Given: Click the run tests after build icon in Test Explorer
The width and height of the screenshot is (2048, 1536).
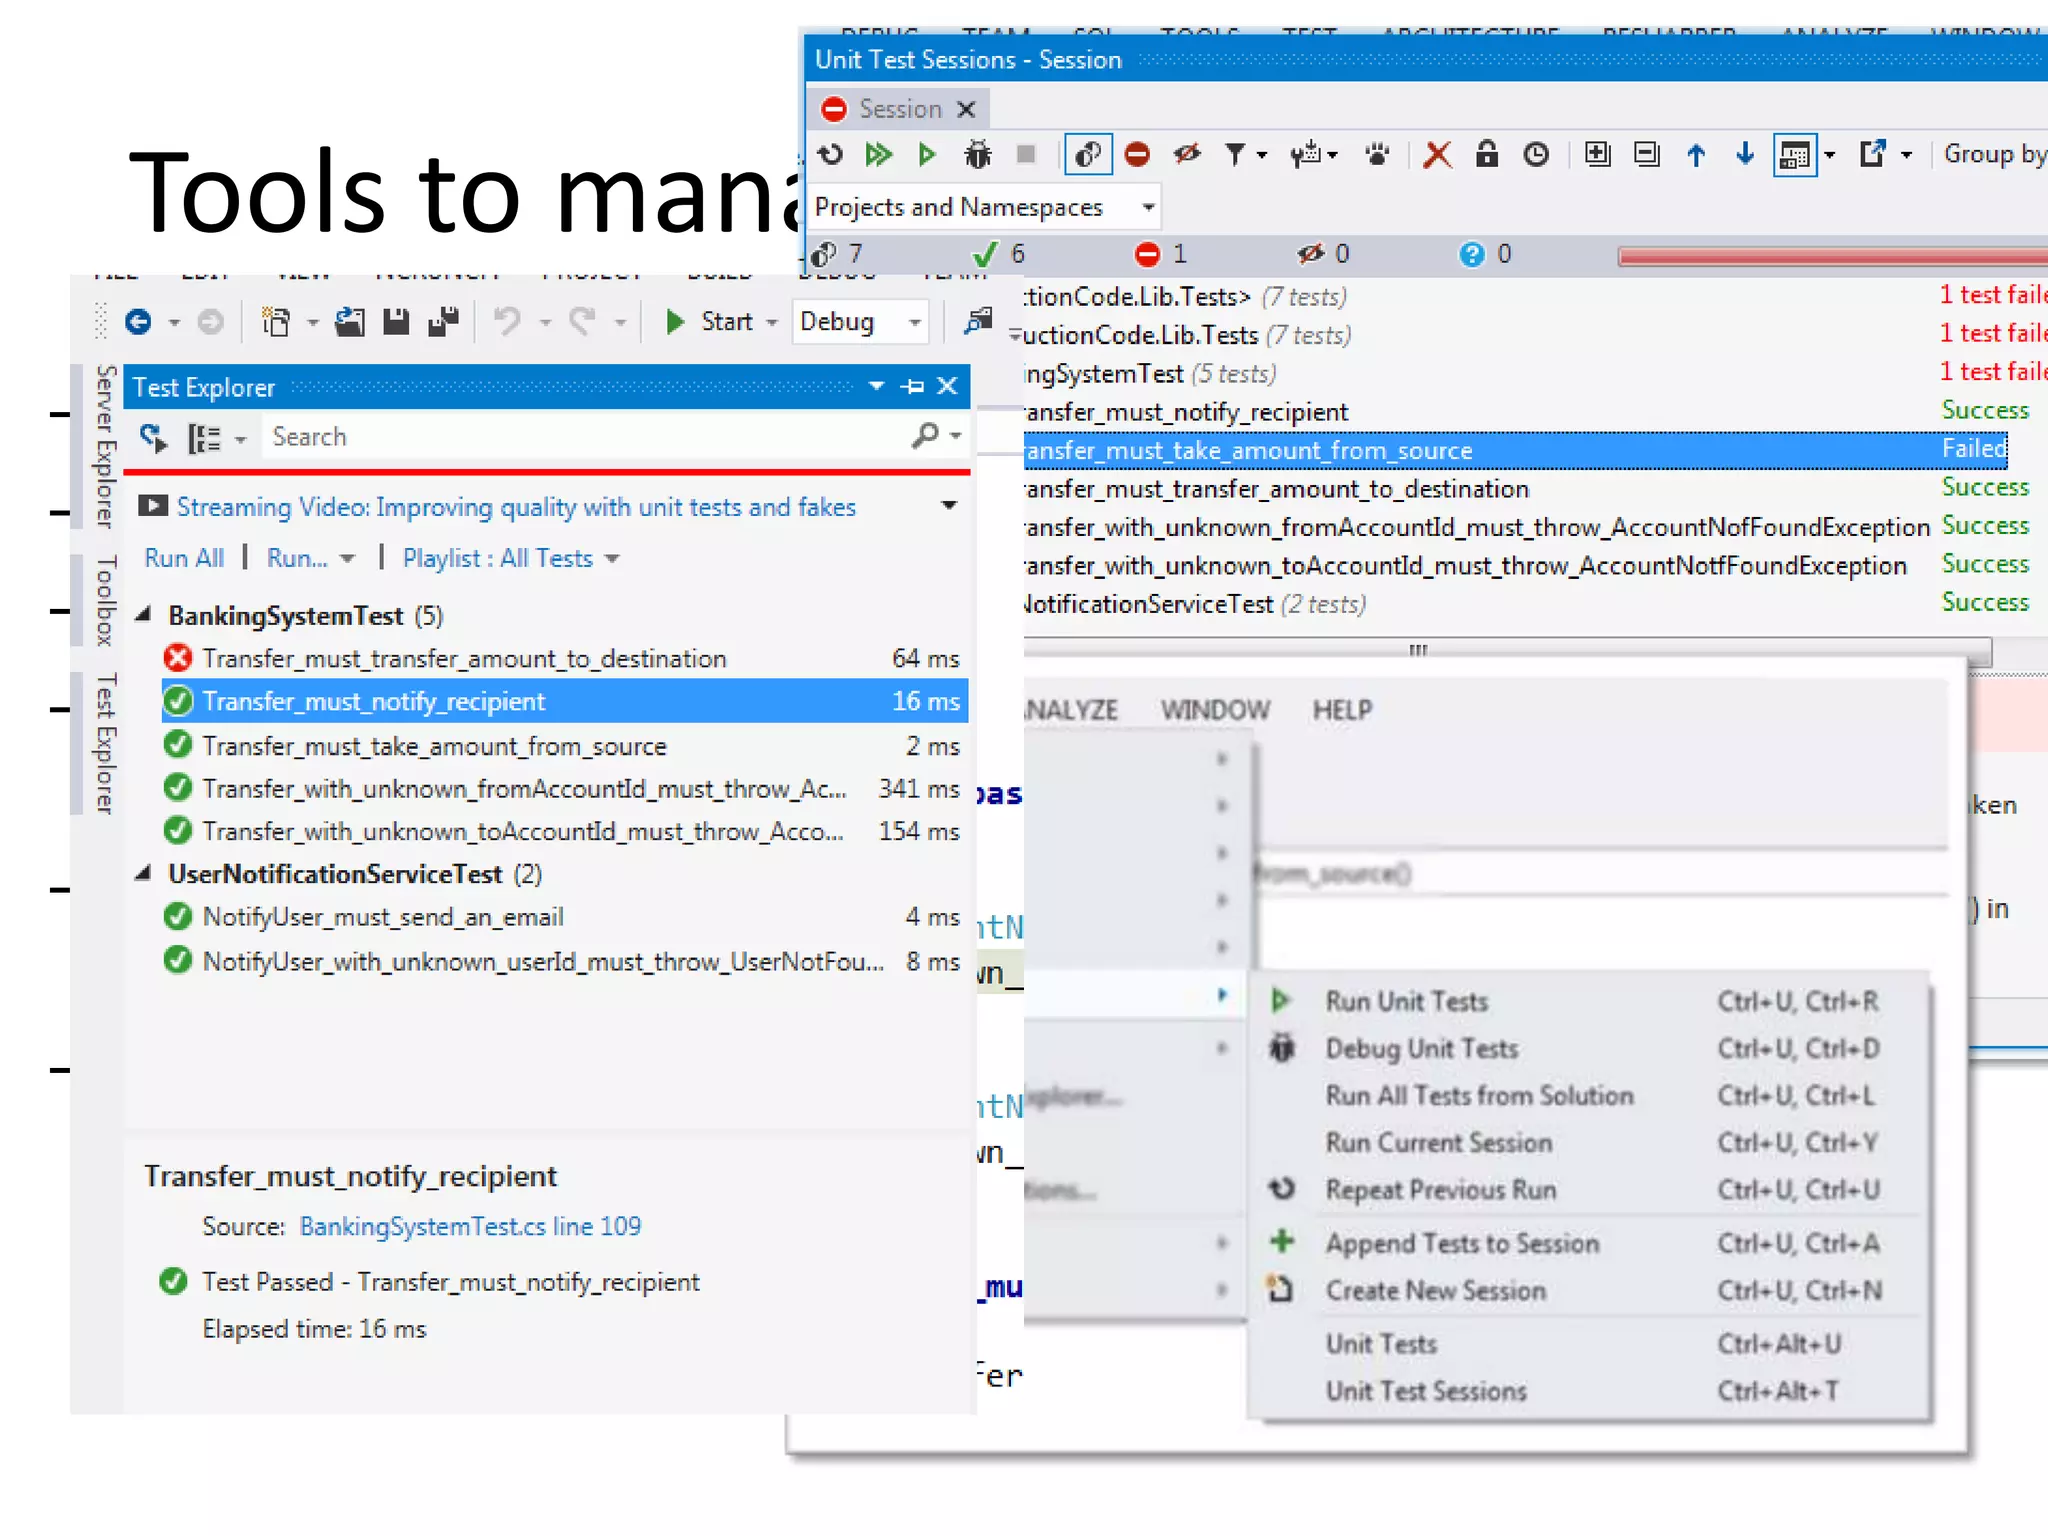Looking at the screenshot, I should 153,437.
